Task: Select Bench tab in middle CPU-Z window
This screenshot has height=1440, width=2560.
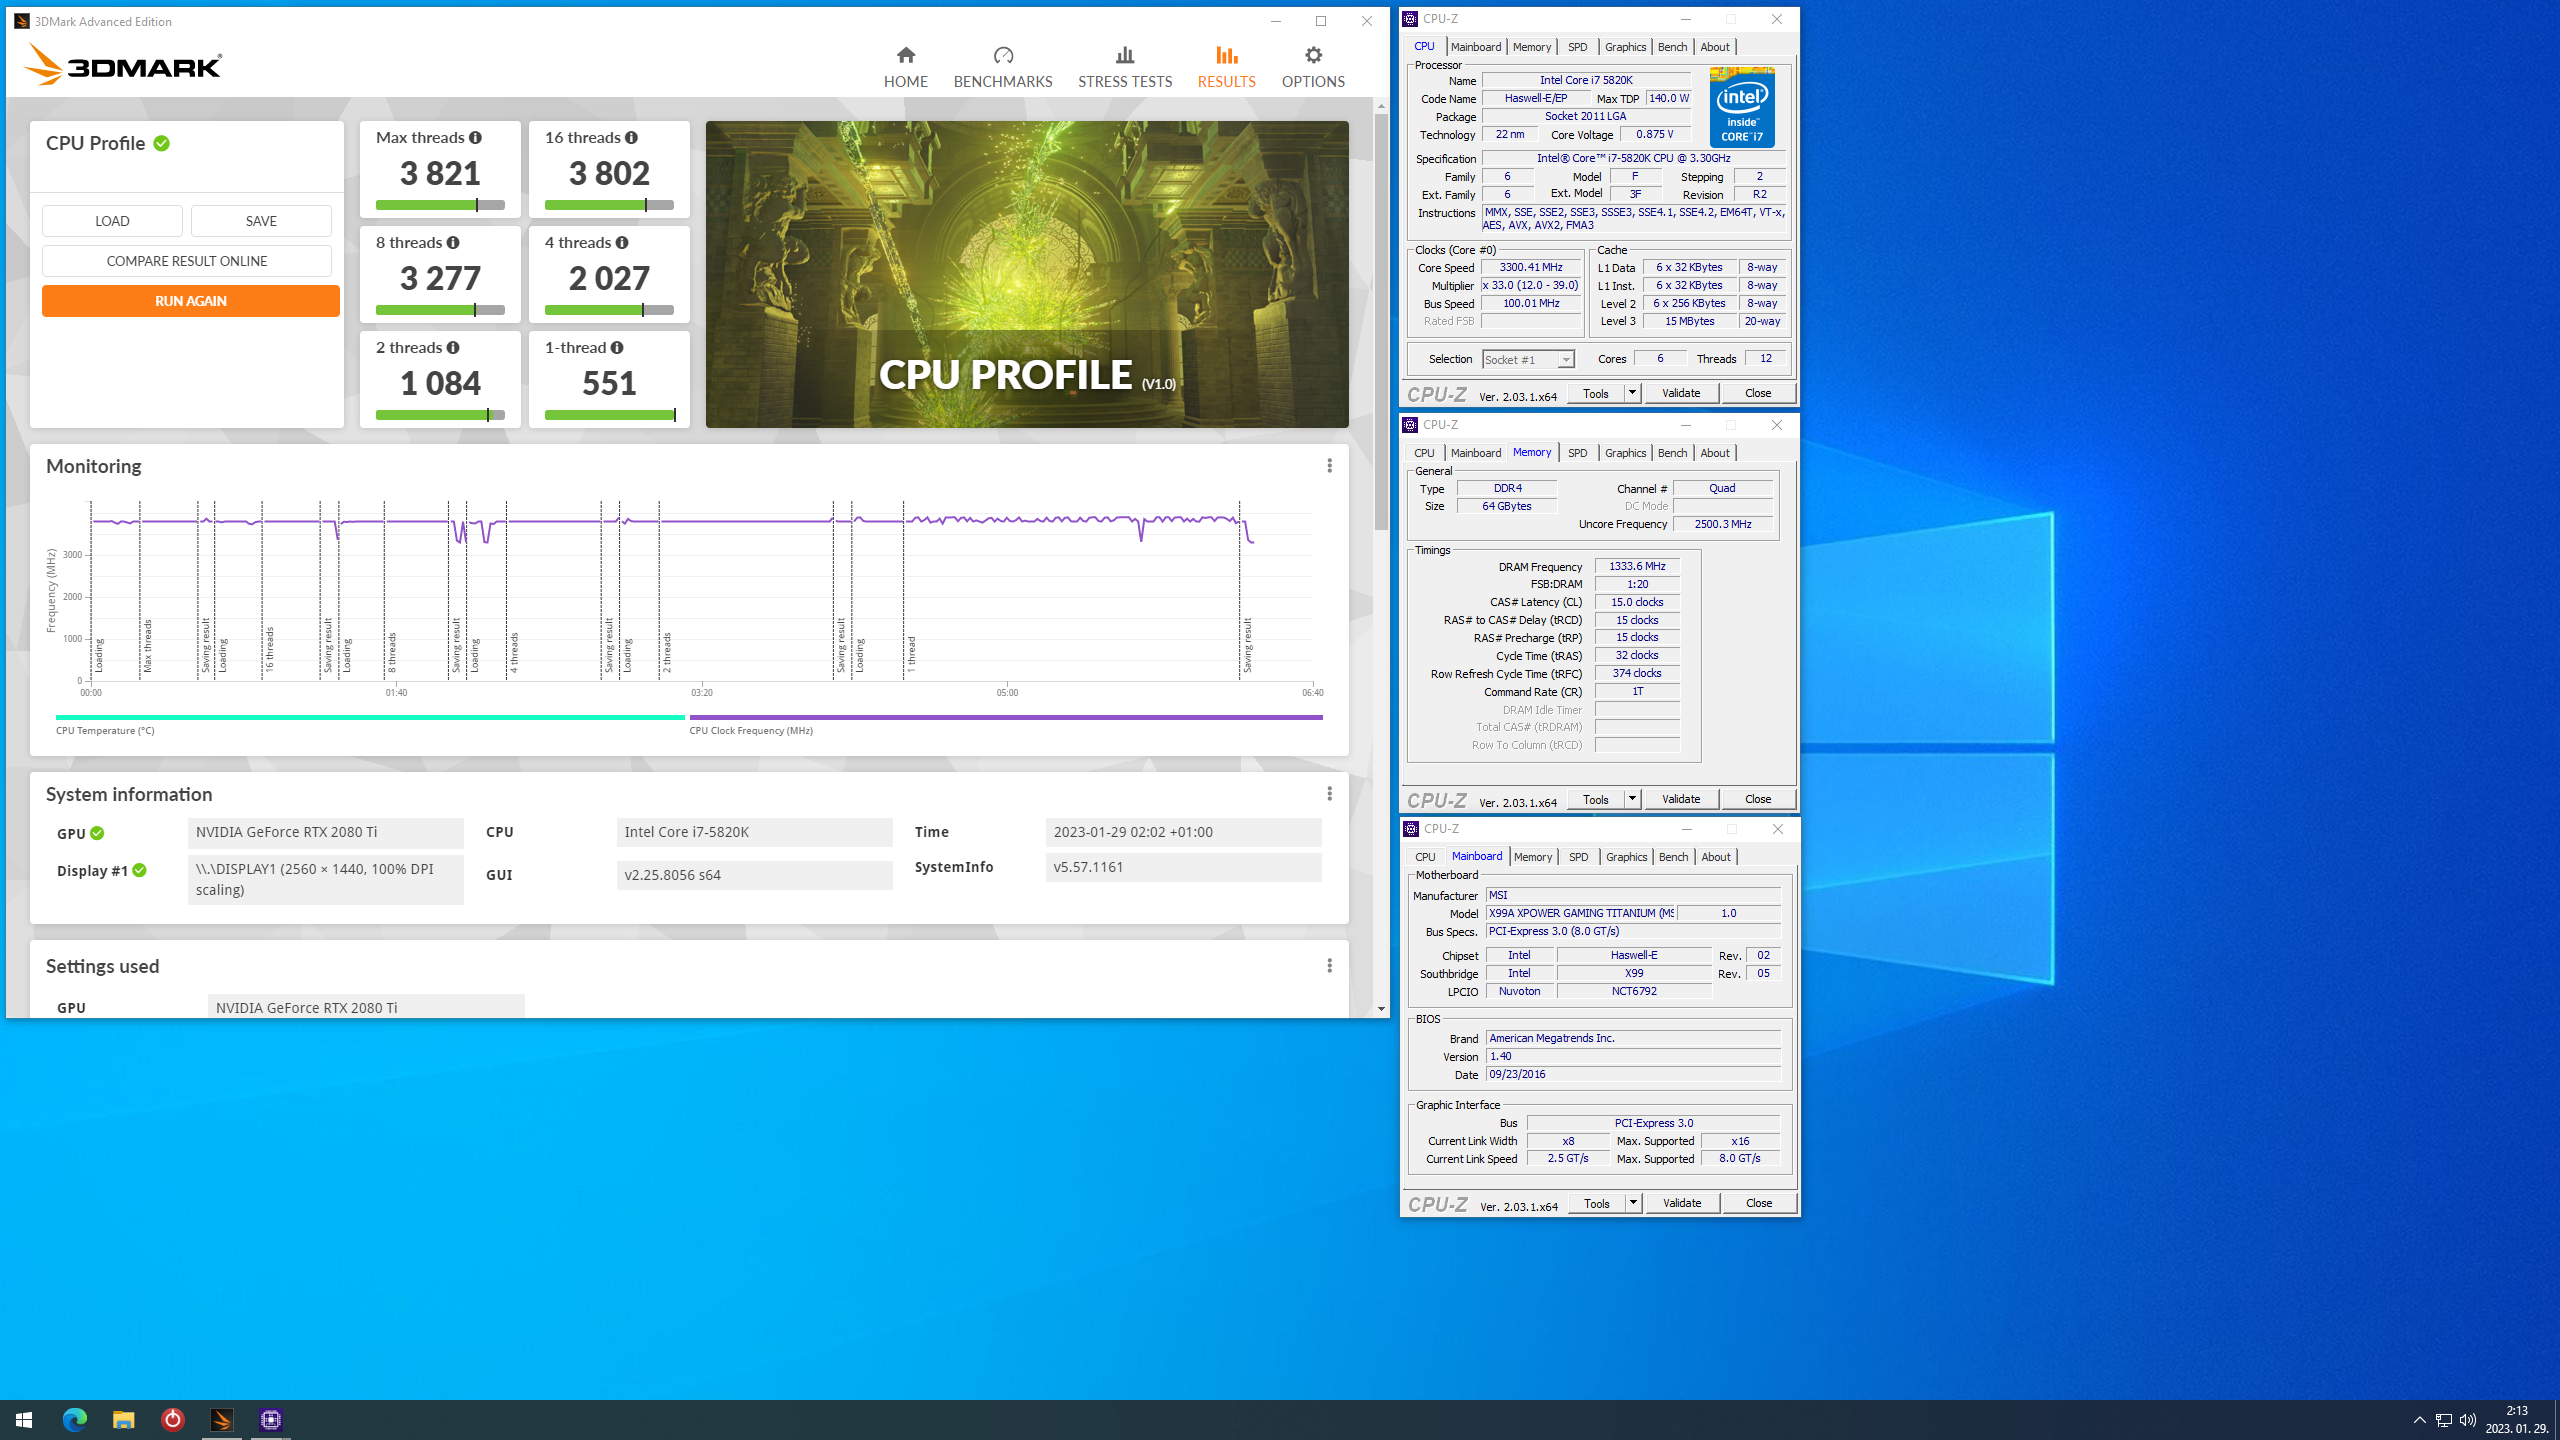Action: point(1672,453)
